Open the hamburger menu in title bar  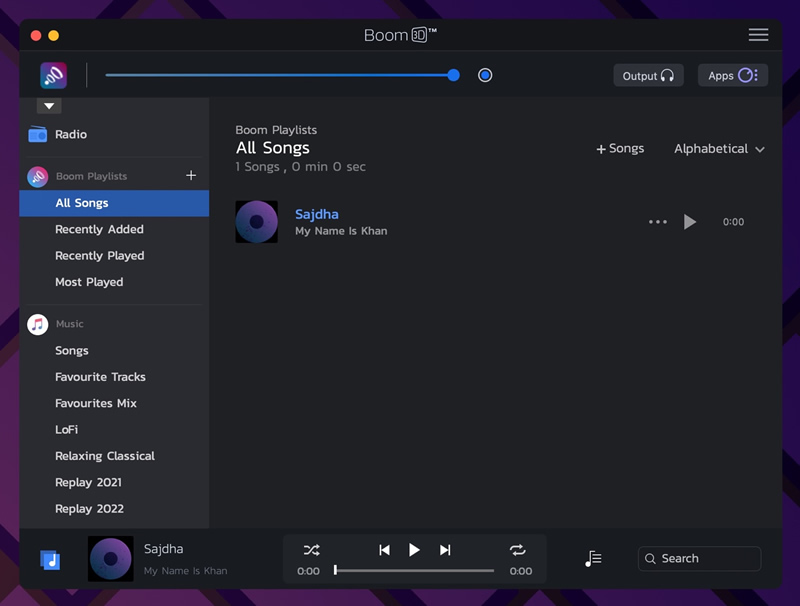tap(758, 35)
